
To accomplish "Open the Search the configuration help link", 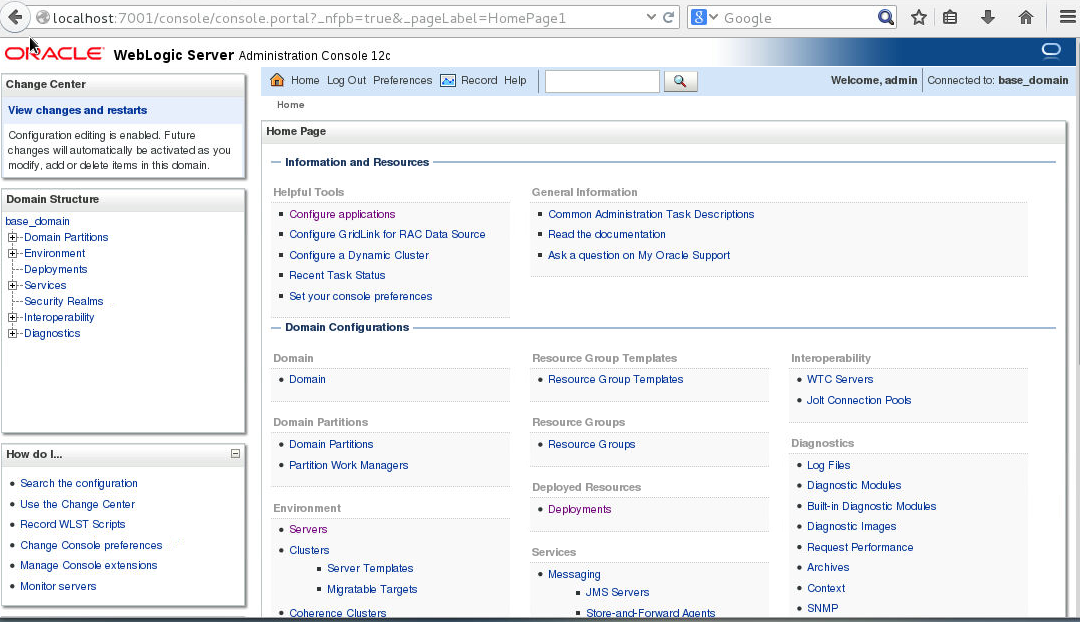I will 79,483.
